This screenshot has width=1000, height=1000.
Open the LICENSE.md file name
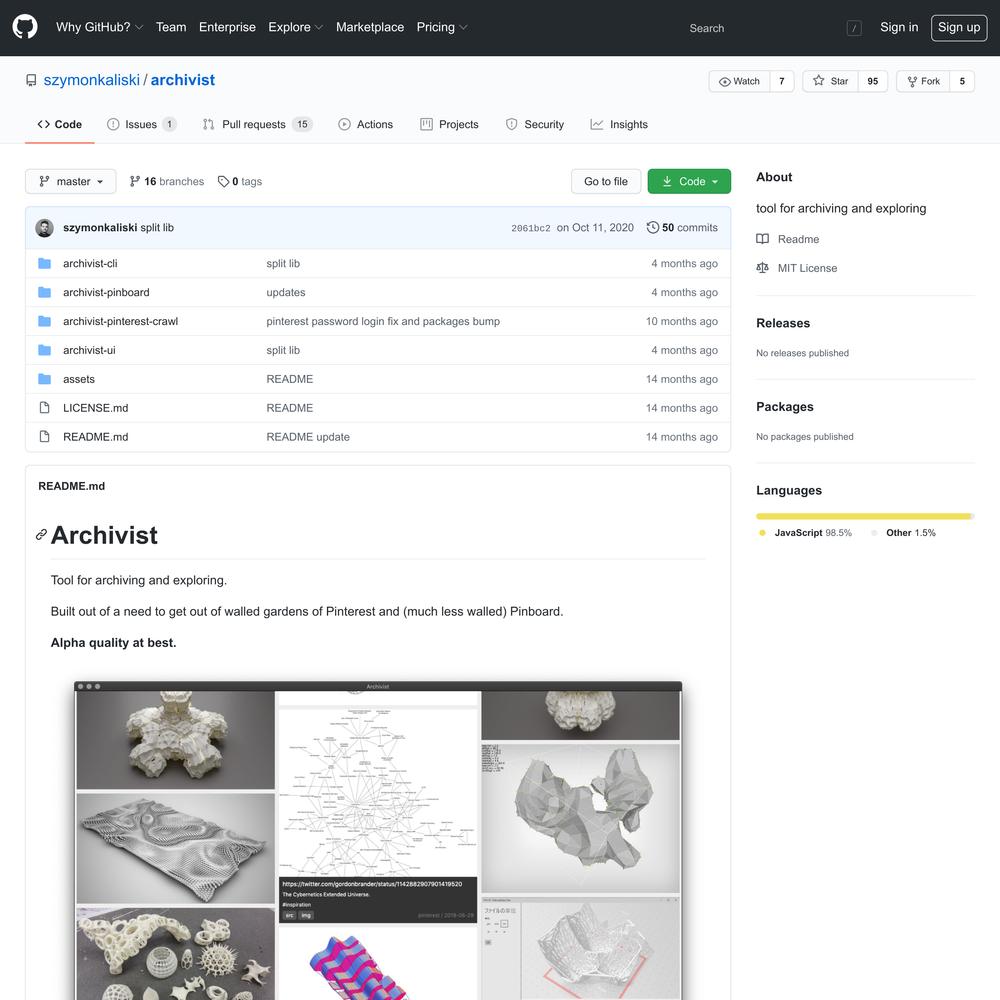click(x=96, y=408)
